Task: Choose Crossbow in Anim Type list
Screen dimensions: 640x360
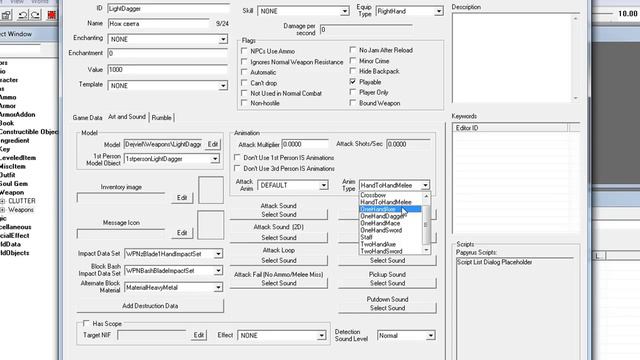Action: click(390, 195)
